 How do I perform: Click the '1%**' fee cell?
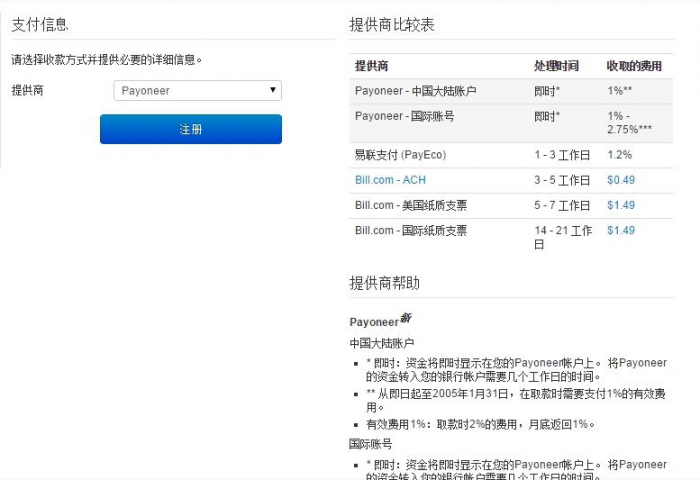[x=619, y=91]
